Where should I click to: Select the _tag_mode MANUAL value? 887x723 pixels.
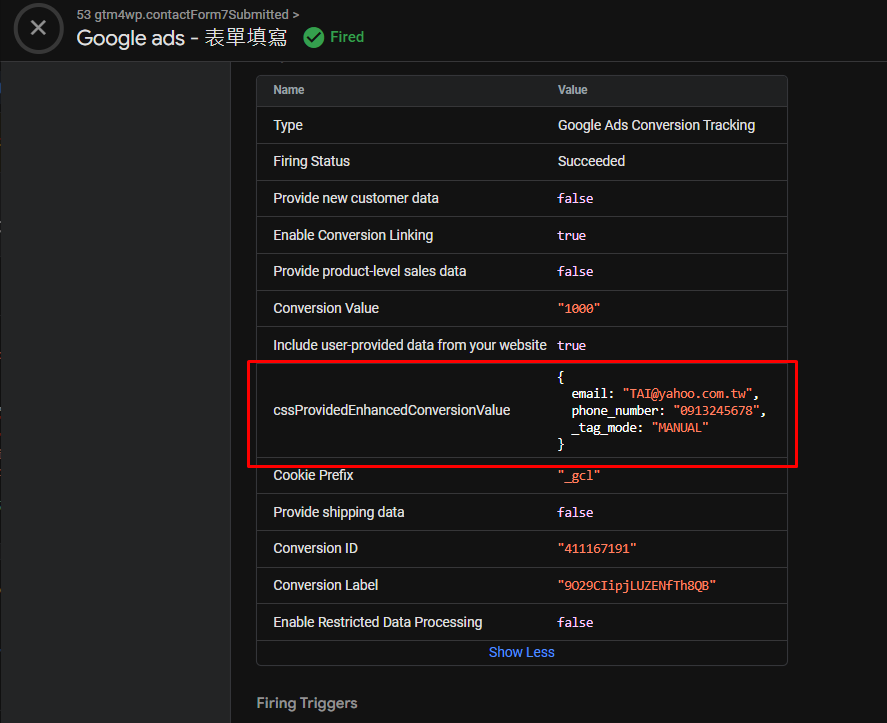tap(680, 428)
